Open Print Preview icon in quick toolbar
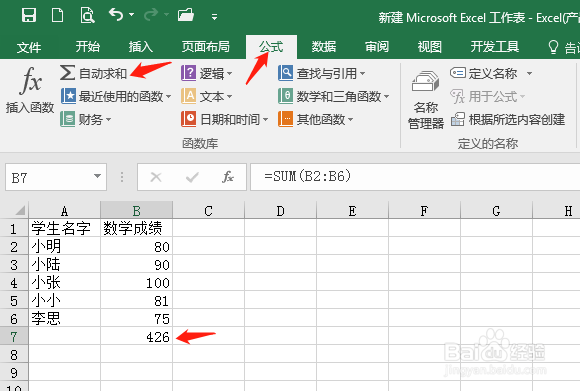Screen dimensions: 580x391 pos(87,16)
